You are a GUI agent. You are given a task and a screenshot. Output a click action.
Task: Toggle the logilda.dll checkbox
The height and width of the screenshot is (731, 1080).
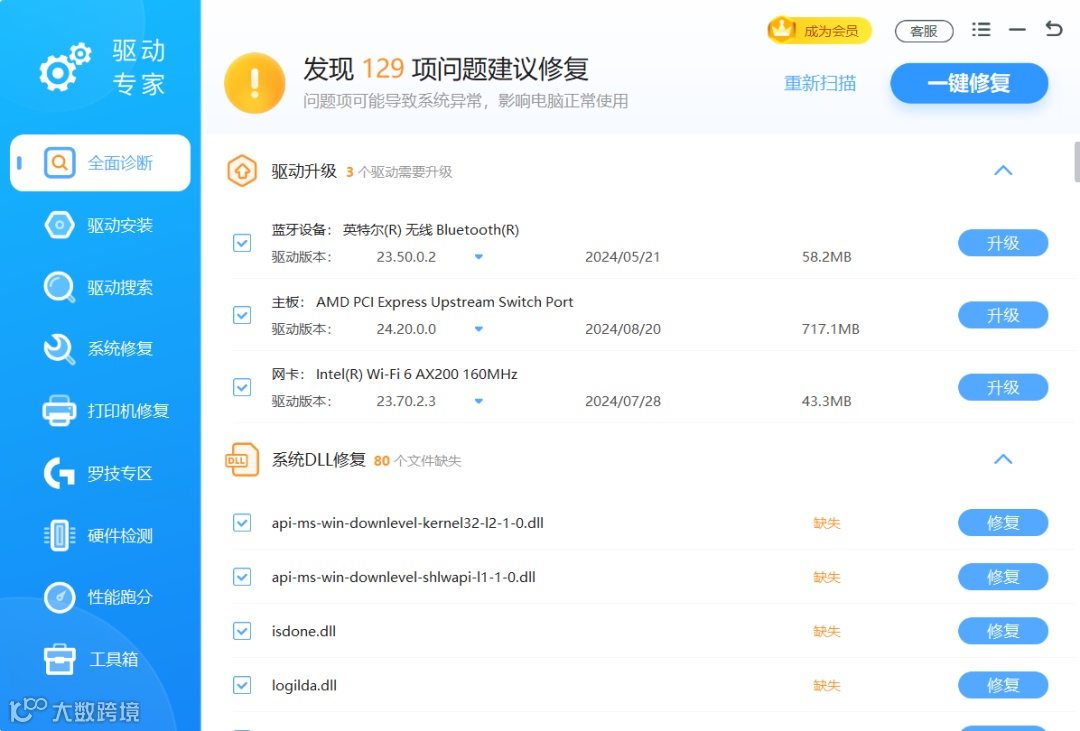pos(242,685)
